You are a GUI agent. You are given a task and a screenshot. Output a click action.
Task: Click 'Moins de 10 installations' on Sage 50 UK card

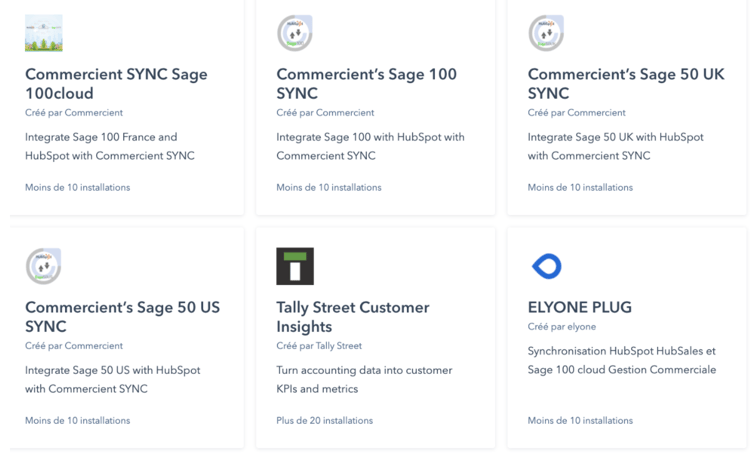pos(580,188)
